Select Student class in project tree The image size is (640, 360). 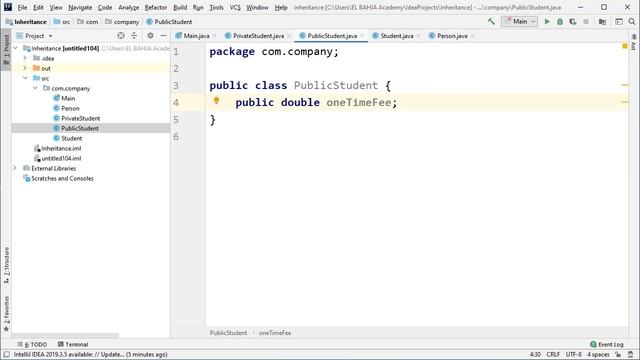click(x=71, y=138)
